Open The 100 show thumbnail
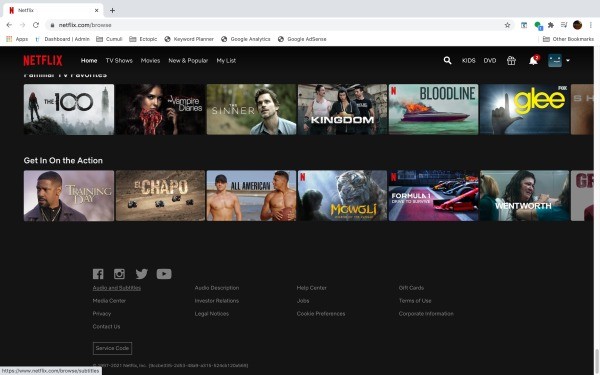The image size is (600, 375). [x=69, y=109]
